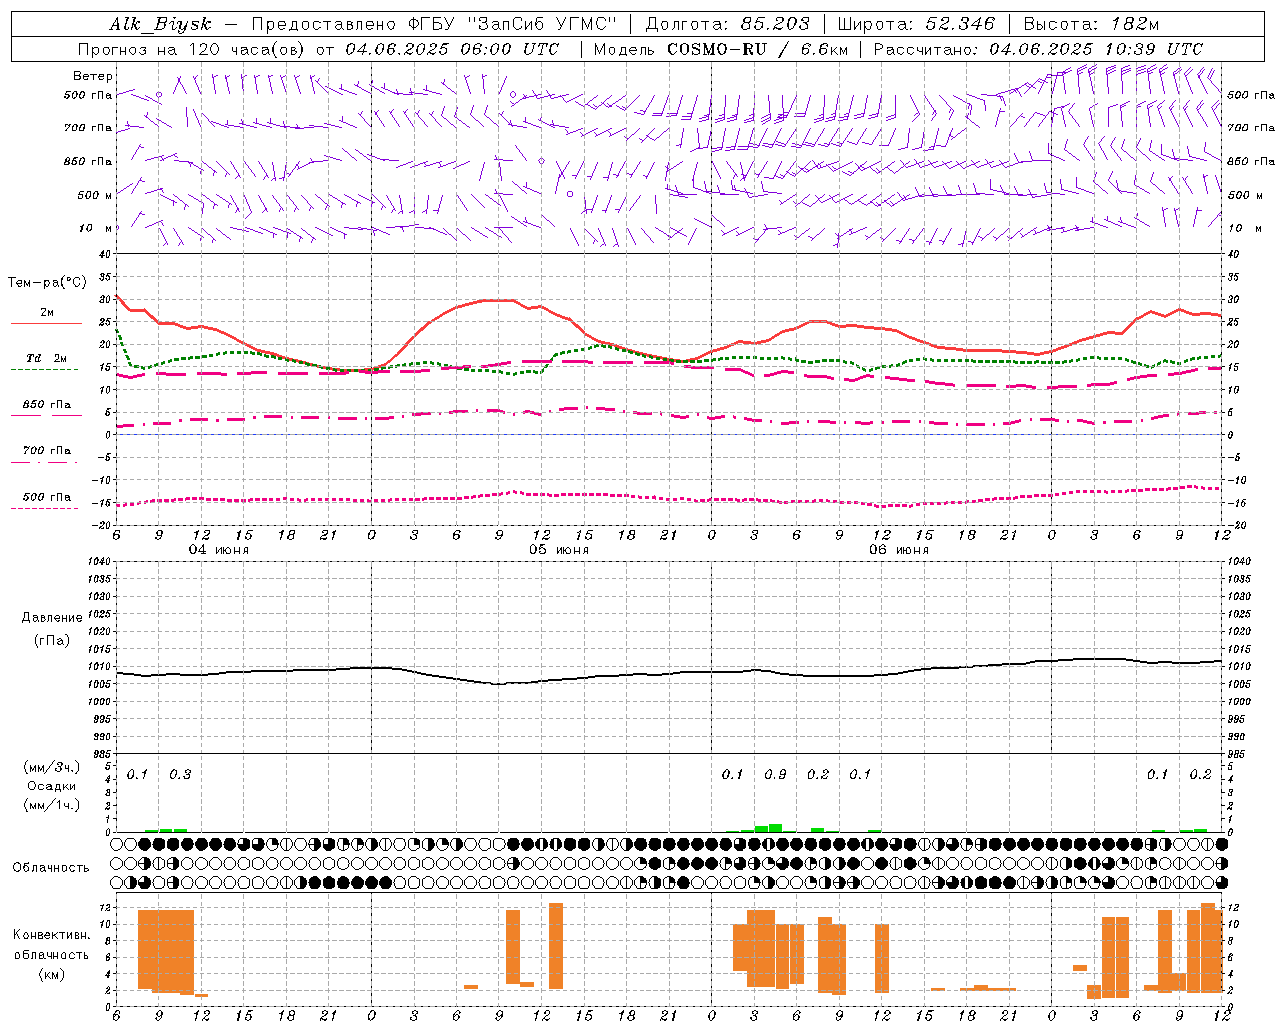This screenshot has height=1024, width=1280.
Task: Click the 'Модель COSMO-RU / 6.6км' label
Action: [x=721, y=49]
